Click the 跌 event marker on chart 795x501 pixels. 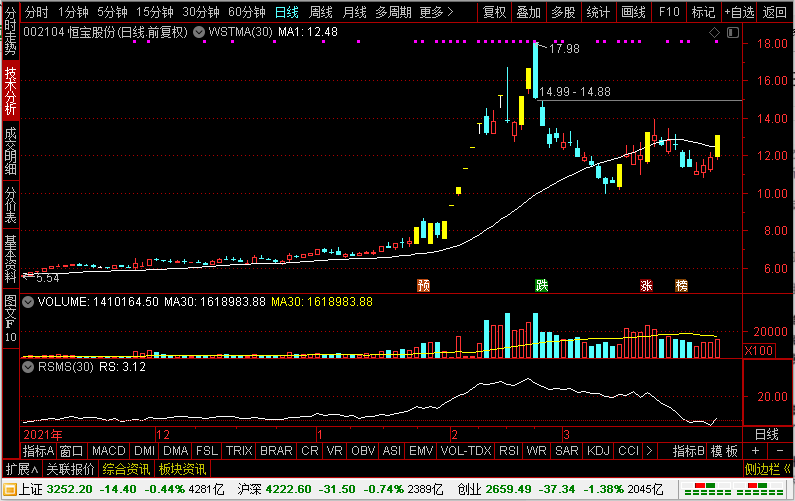pyautogui.click(x=541, y=285)
